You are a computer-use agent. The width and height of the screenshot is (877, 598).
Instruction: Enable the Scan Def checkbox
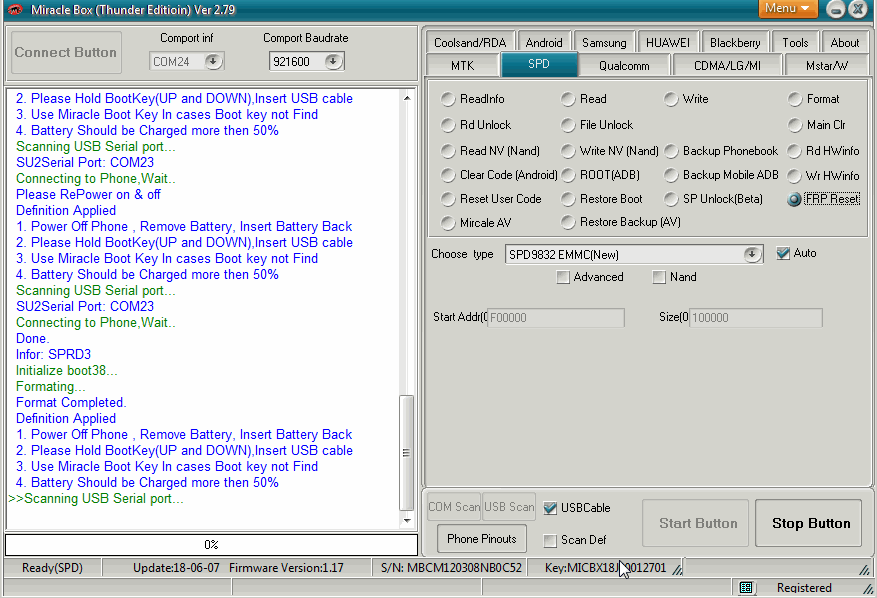(550, 540)
